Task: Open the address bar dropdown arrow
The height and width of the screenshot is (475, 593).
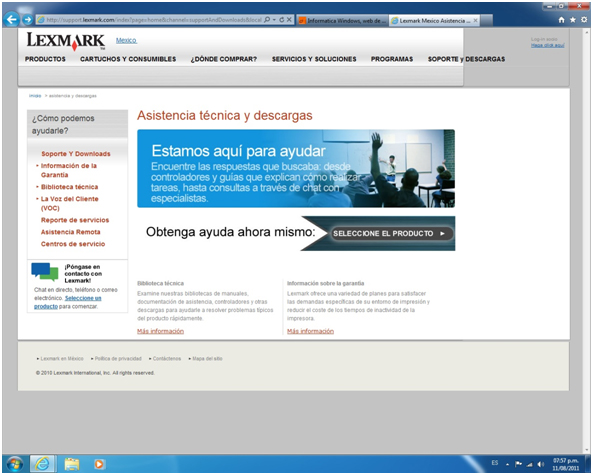Action: point(274,20)
